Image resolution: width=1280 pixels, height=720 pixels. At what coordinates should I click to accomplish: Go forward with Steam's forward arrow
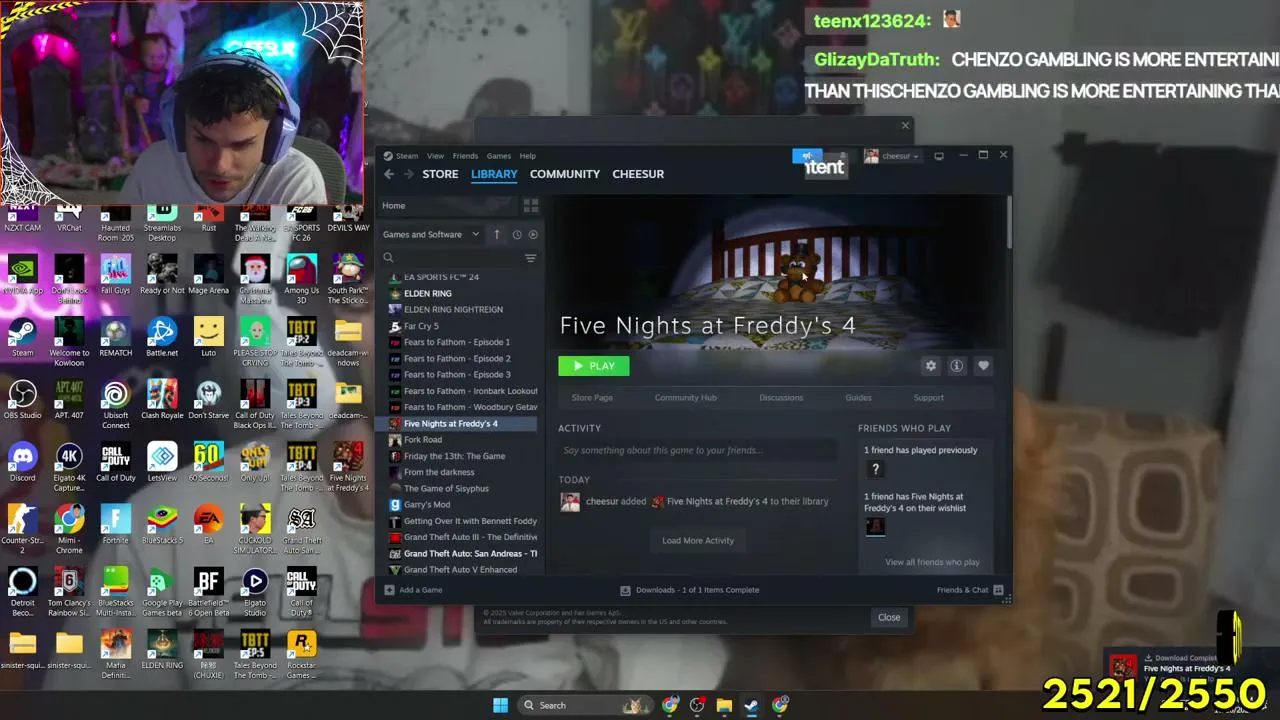(408, 174)
